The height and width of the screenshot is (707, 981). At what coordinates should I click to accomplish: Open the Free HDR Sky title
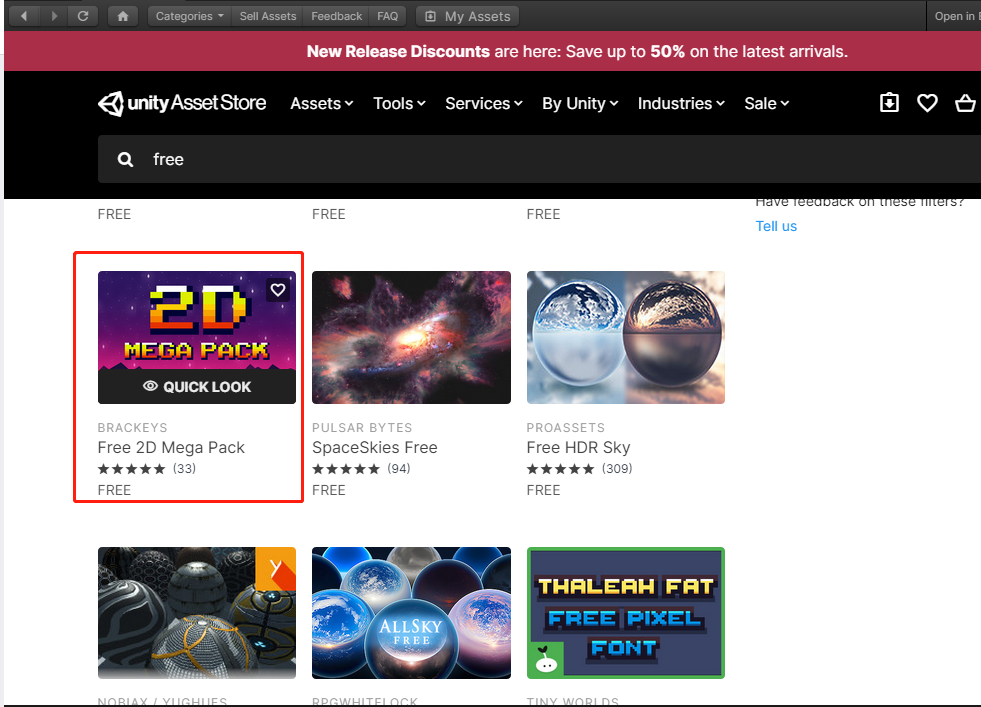click(578, 447)
